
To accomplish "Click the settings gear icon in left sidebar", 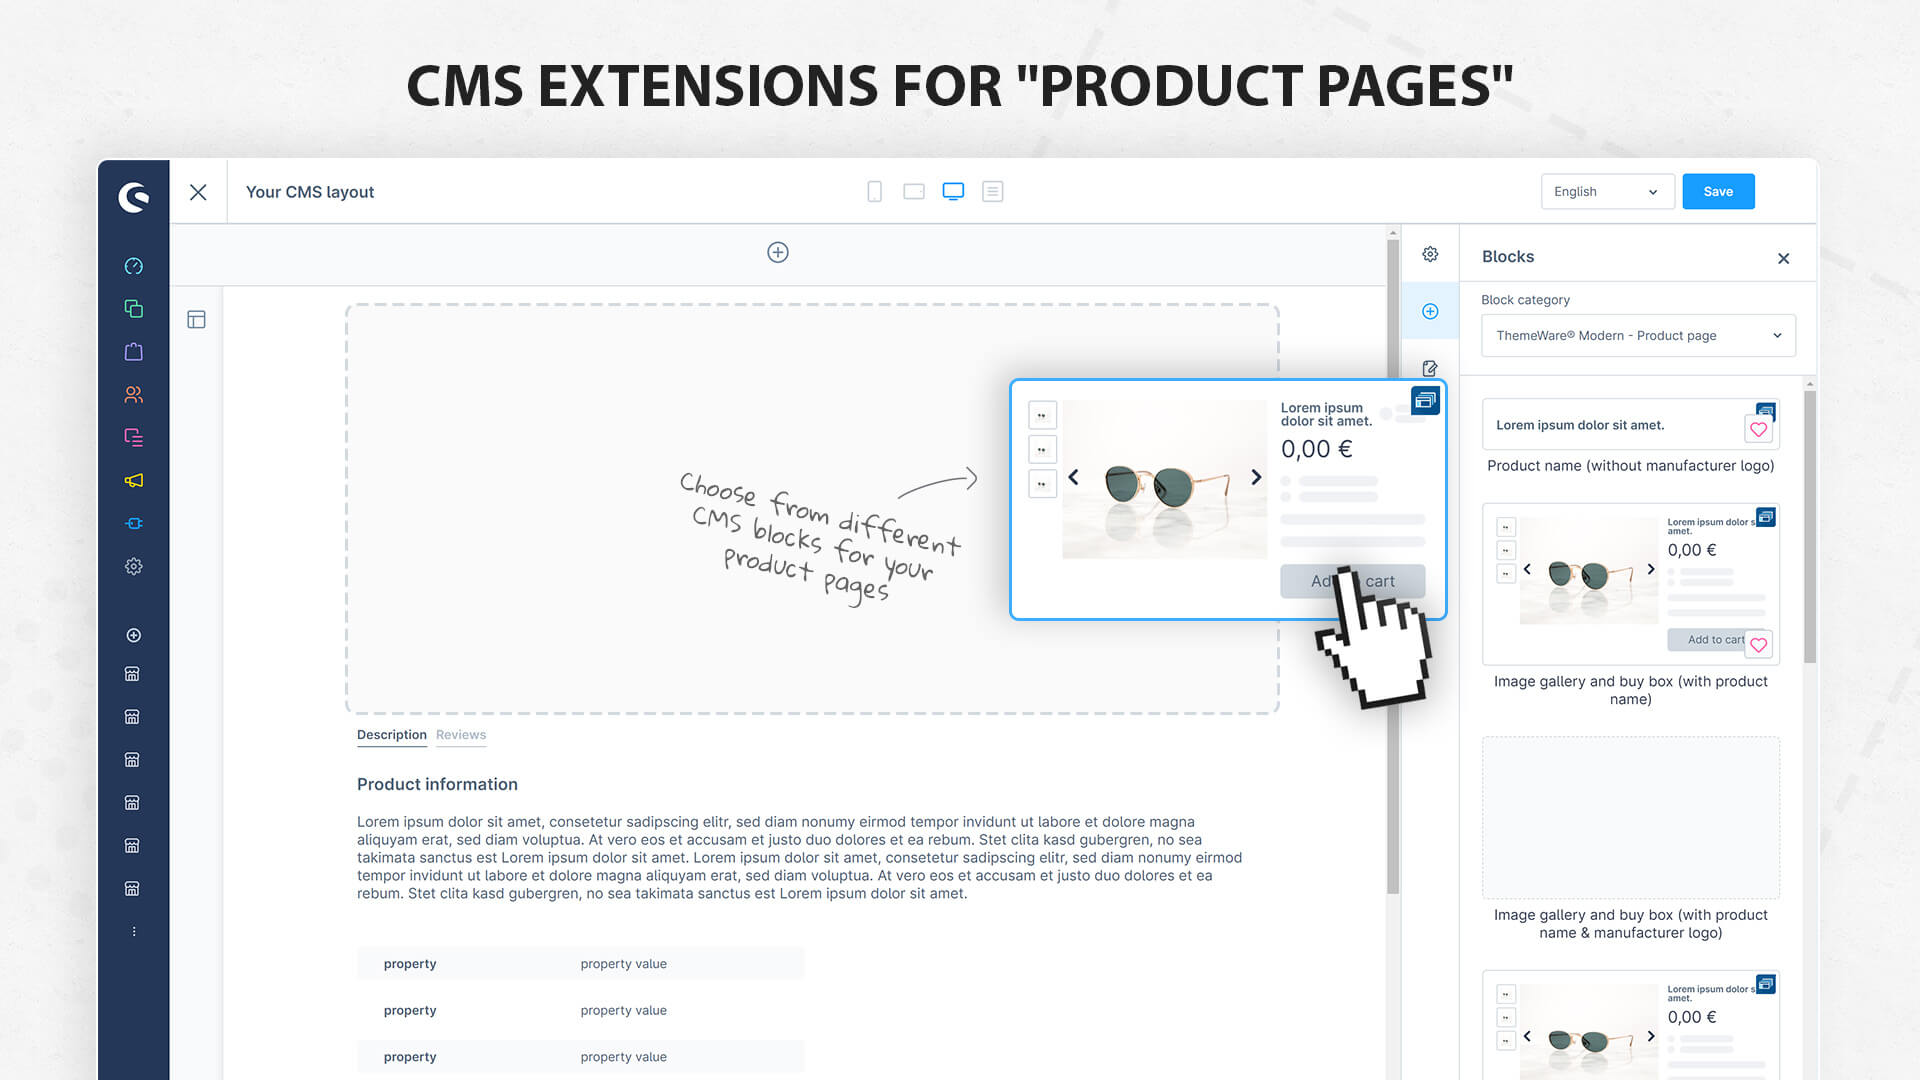I will pos(133,566).
